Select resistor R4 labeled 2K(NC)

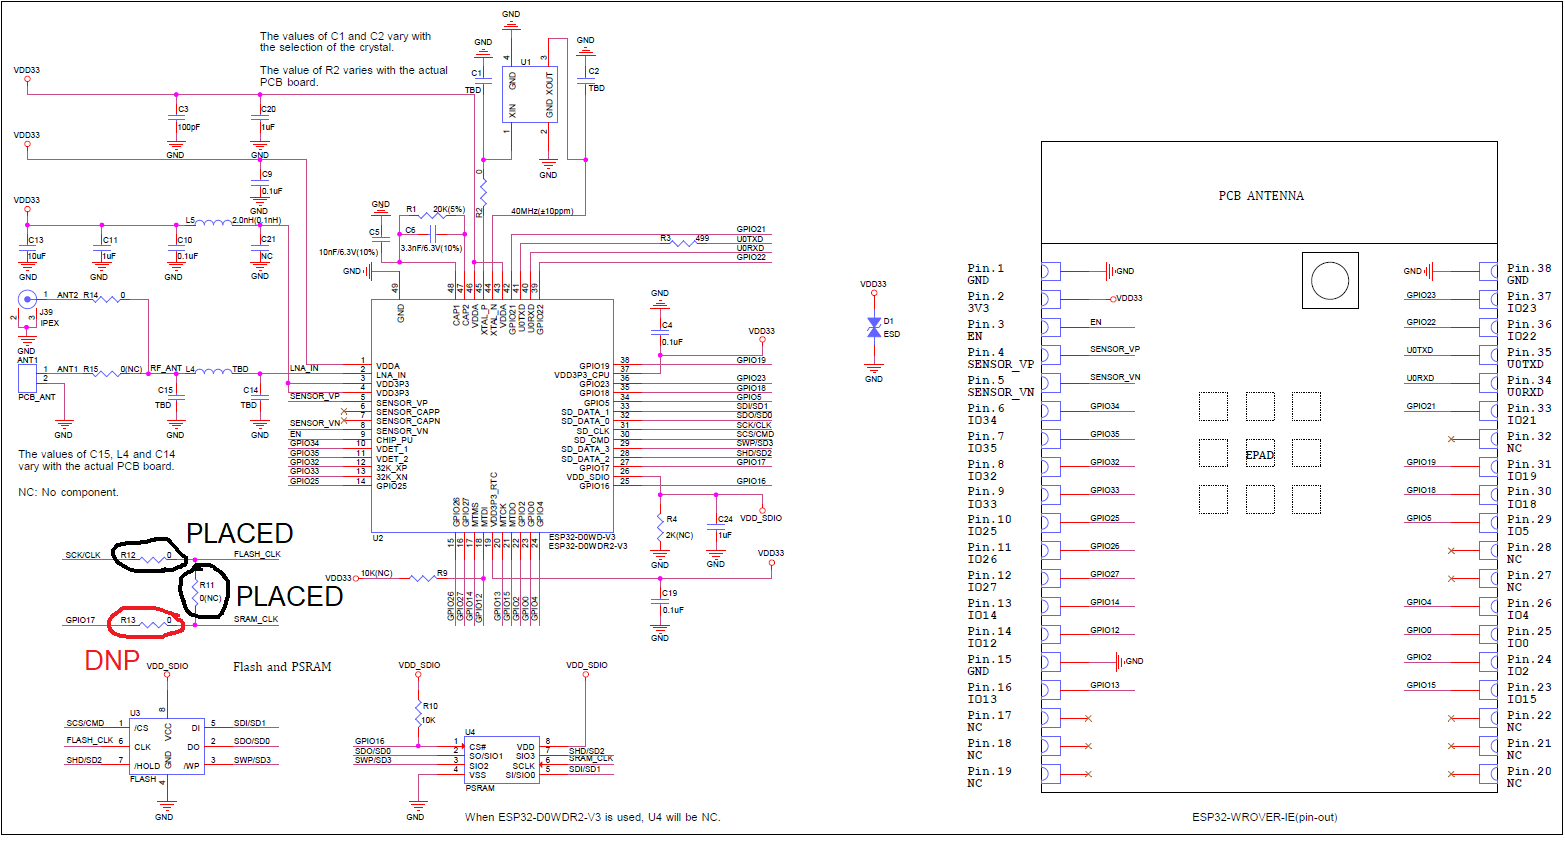coord(660,526)
